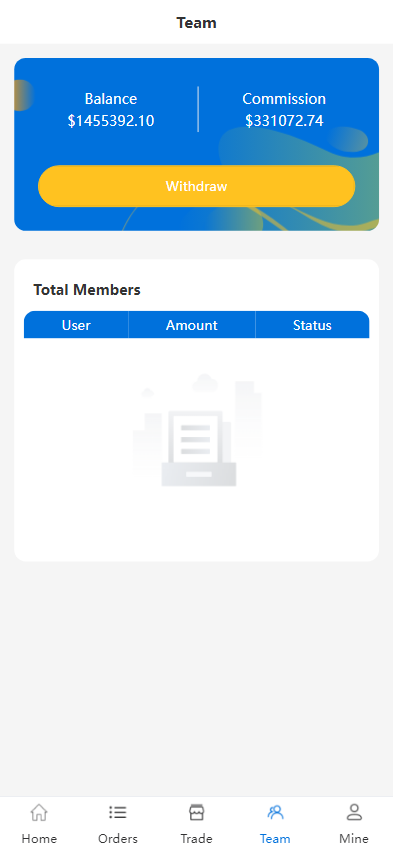
Task: Select the User column header
Action: click(76, 325)
